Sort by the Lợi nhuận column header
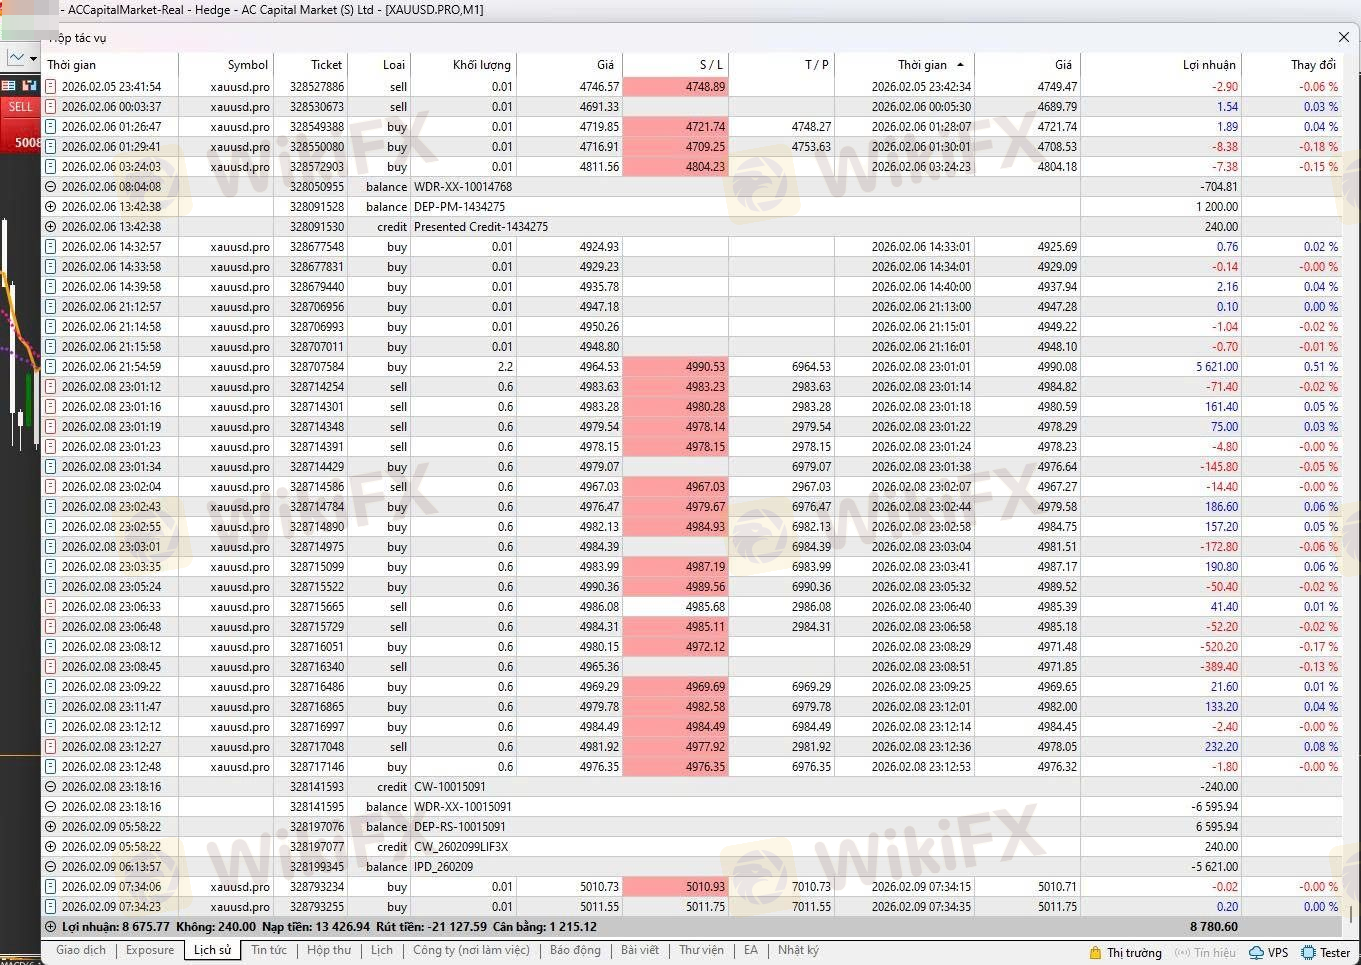Image resolution: width=1361 pixels, height=965 pixels. click(1161, 65)
